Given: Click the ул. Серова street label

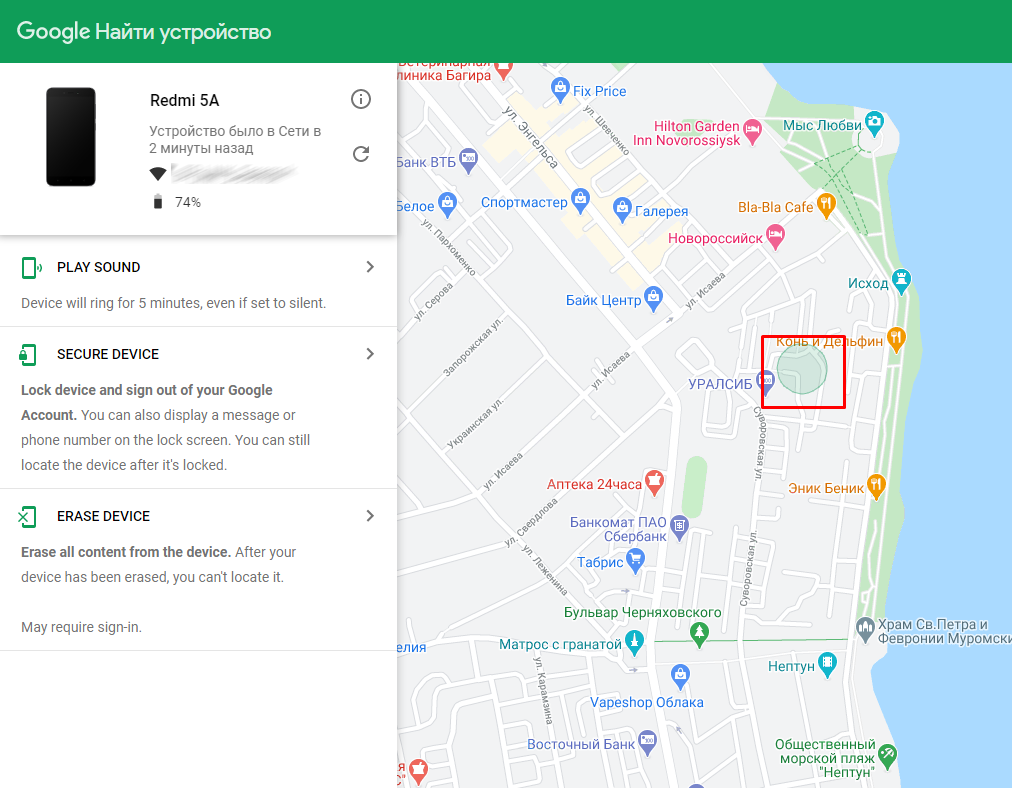Looking at the screenshot, I should pos(434,301).
